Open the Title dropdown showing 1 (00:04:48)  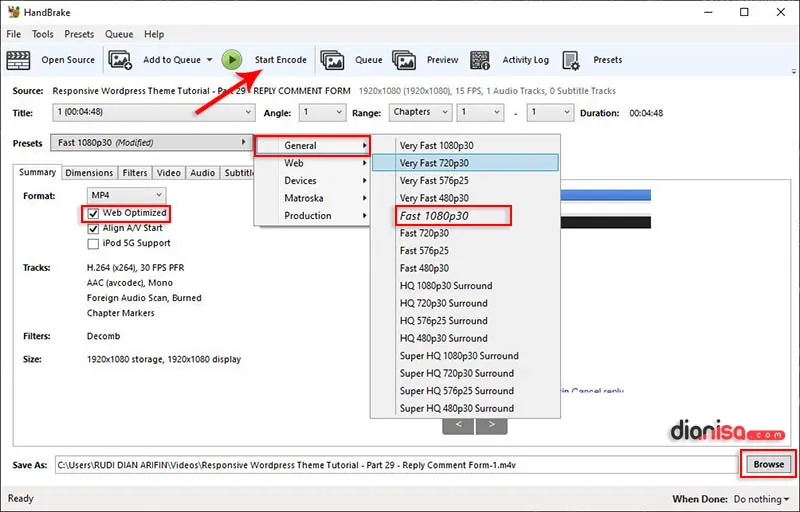click(x=154, y=112)
